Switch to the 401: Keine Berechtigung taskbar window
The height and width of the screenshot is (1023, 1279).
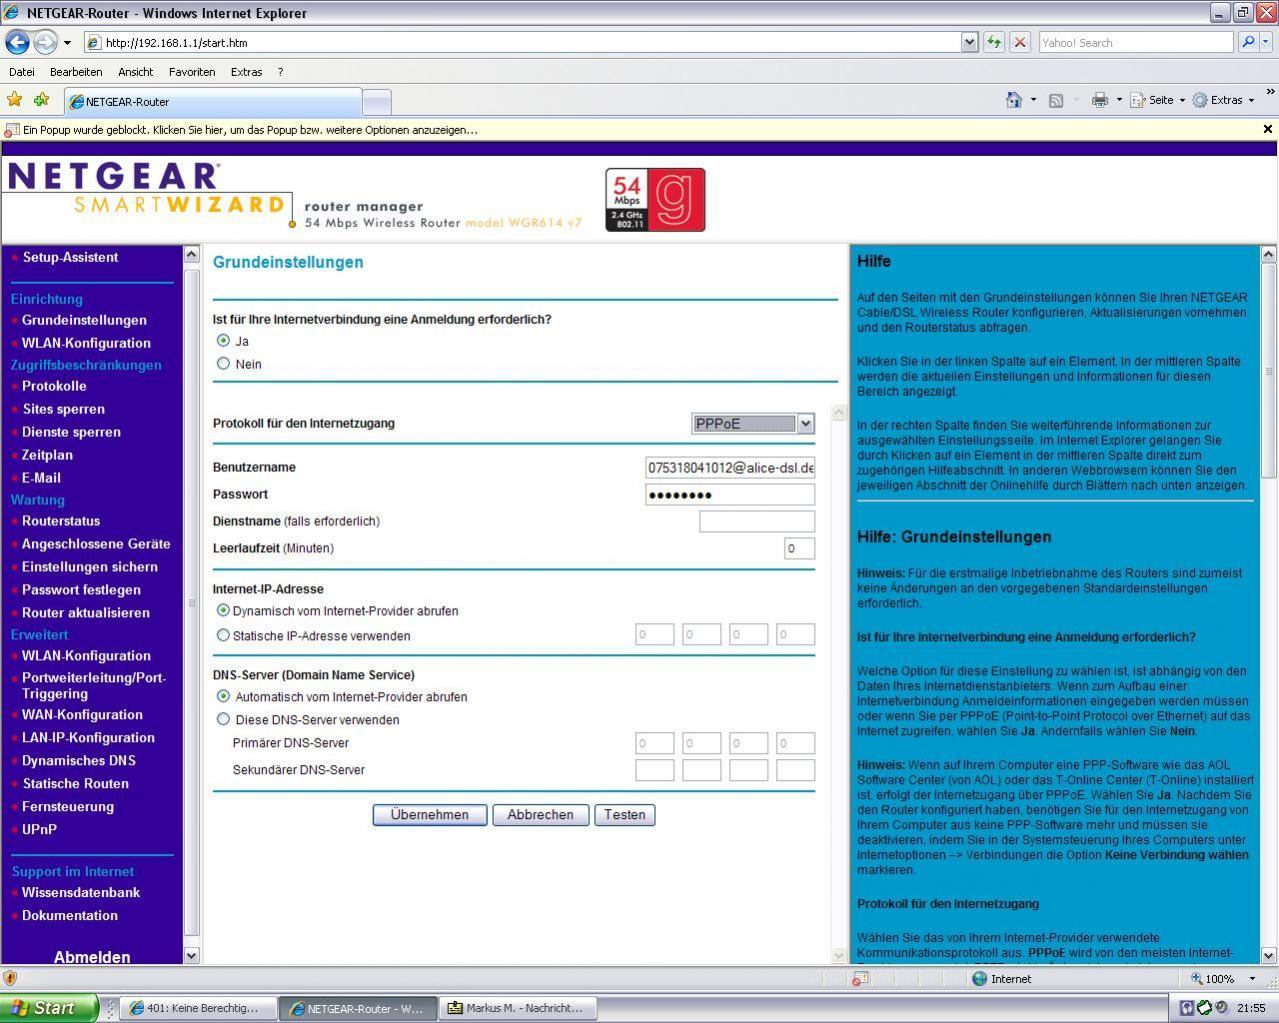pyautogui.click(x=197, y=1008)
